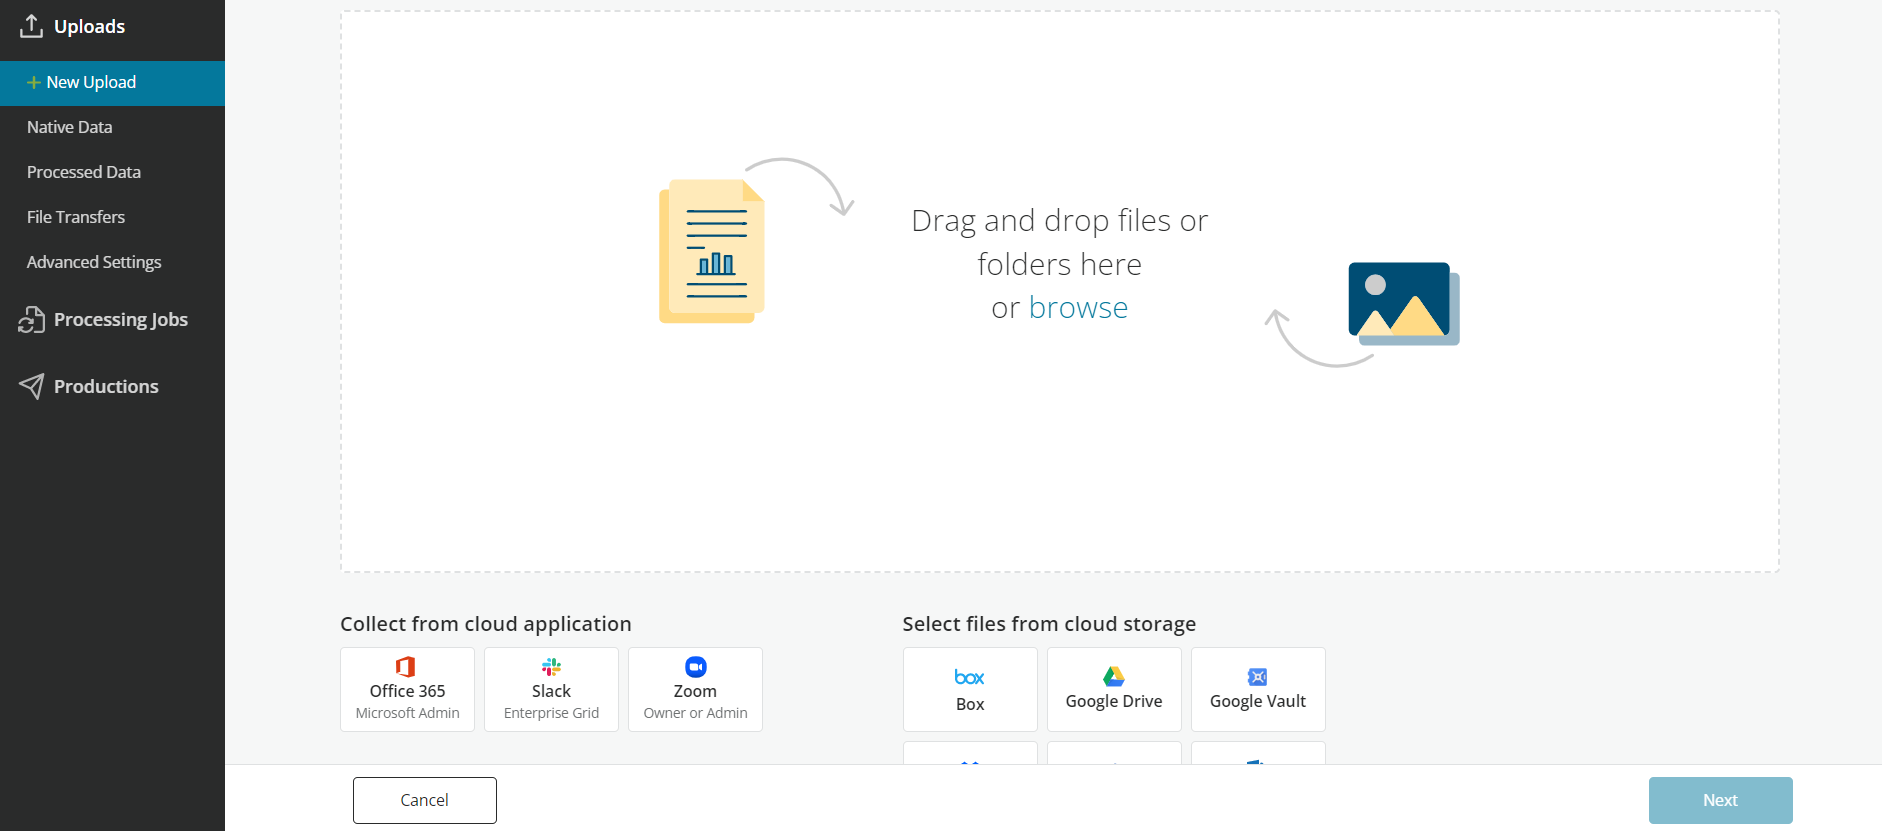Click the Slack logo icon
The image size is (1882, 831).
[551, 667]
